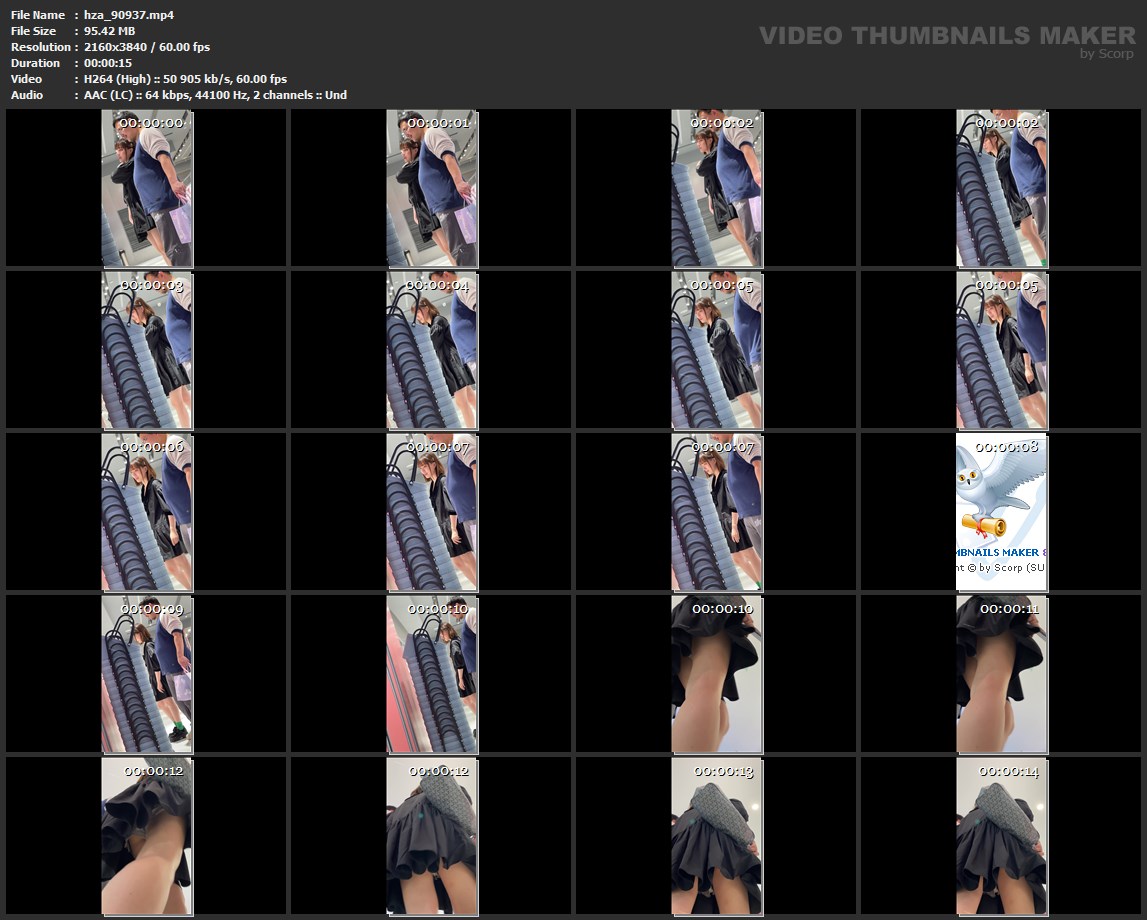The image size is (1147, 920).
Task: Select the thumbnail stamped 00:00:01
Action: coord(432,189)
